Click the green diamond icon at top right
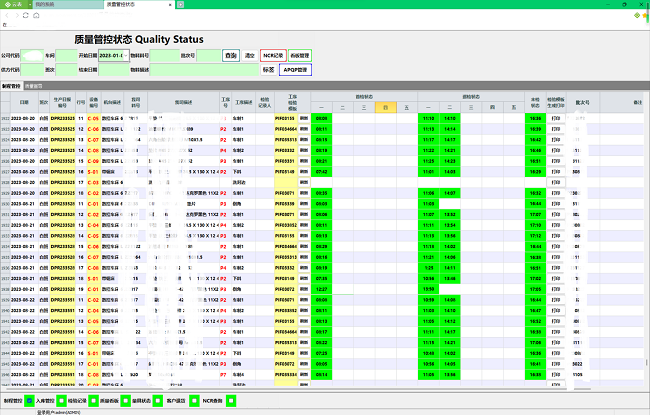650x415 pixels. tap(637, 15)
